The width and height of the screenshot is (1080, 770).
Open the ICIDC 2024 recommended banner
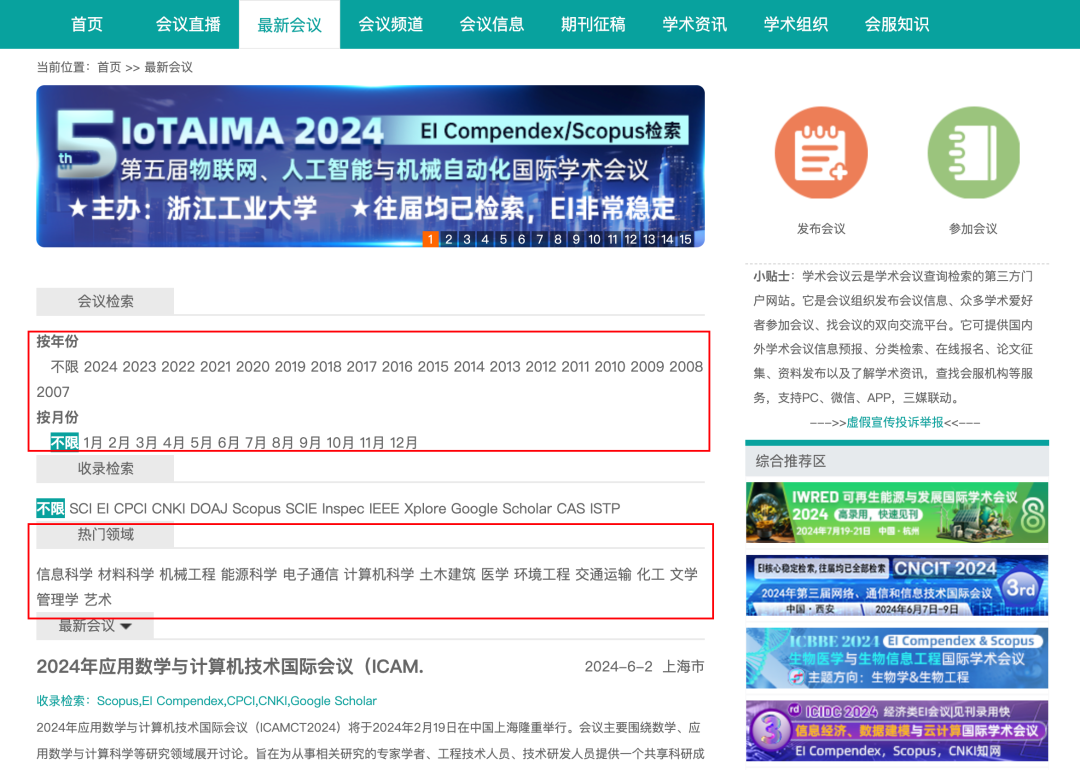[x=897, y=731]
